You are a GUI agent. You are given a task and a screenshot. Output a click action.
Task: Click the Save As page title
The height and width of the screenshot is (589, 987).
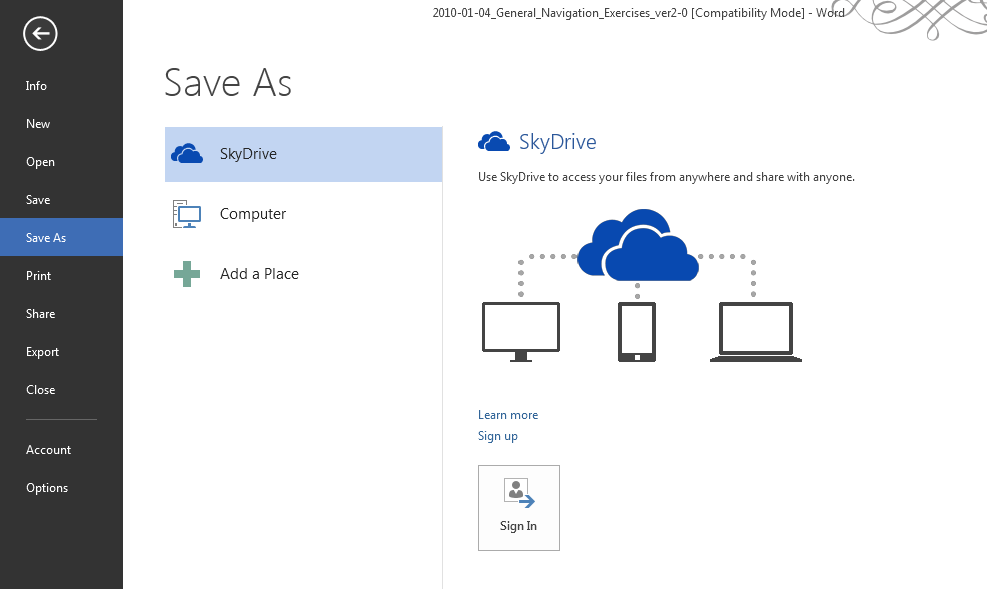(x=228, y=82)
